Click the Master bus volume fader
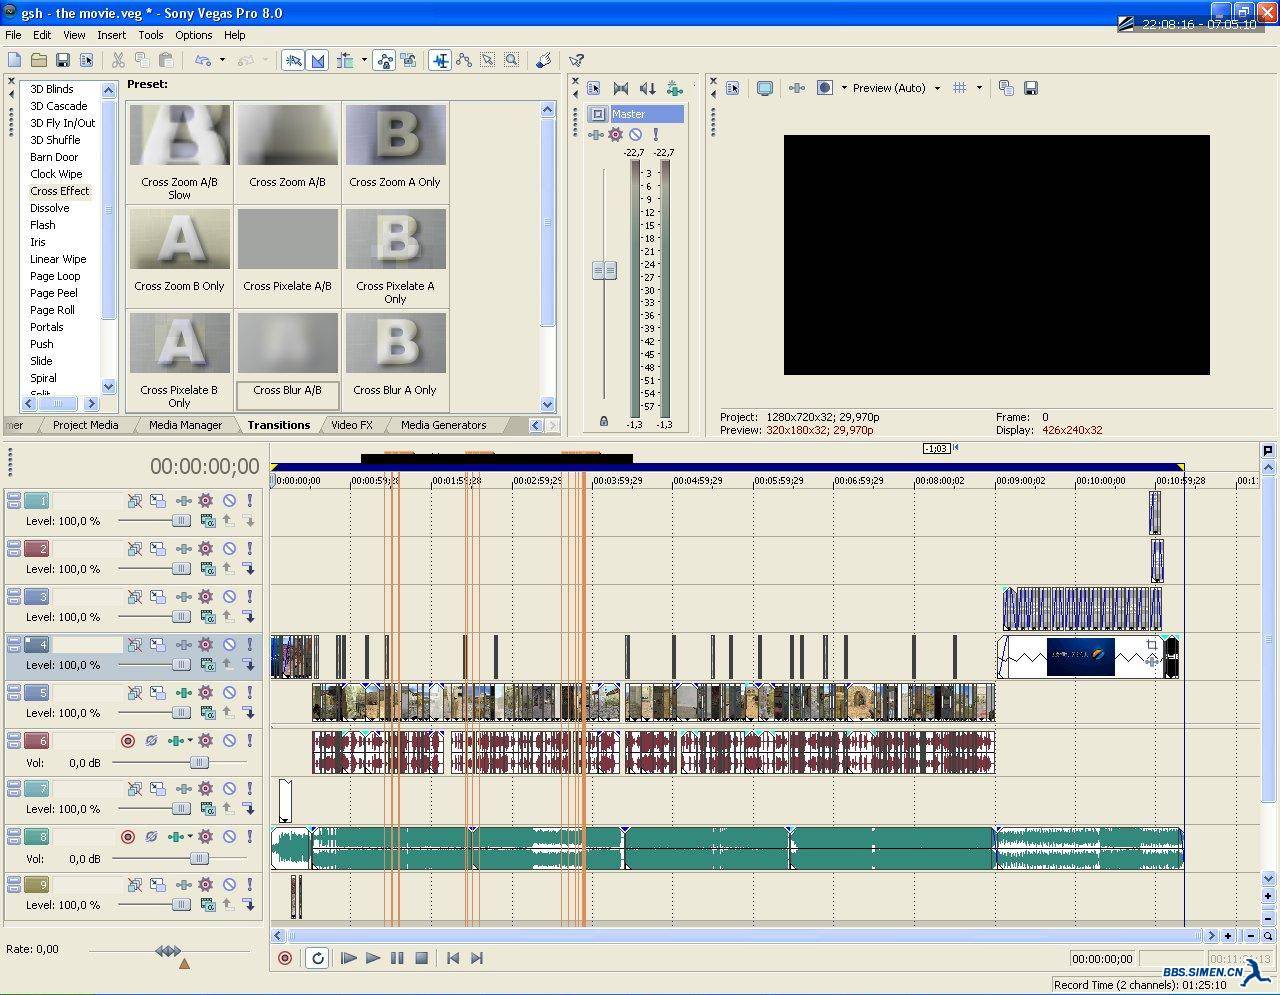Viewport: 1280px width, 995px height. (x=604, y=270)
